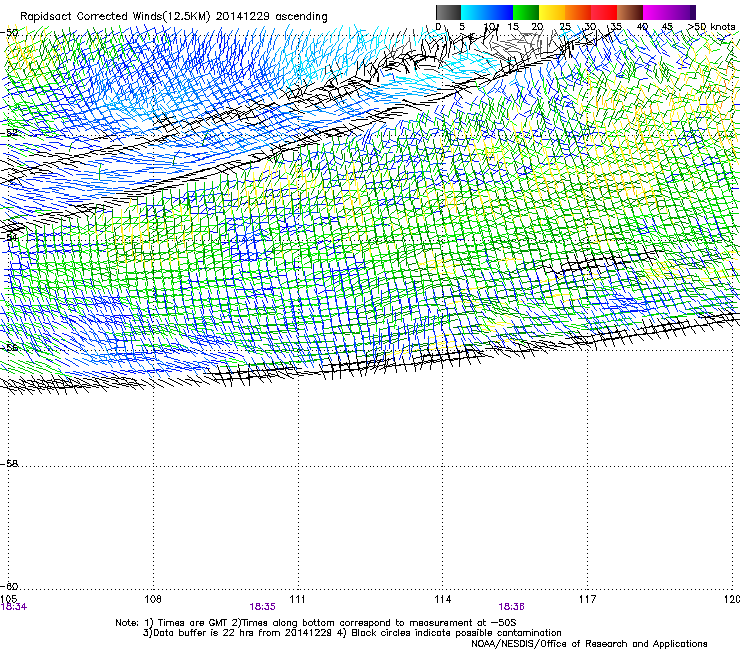
Task: Click the green 15-20 knots legend swatch
Action: [x=526, y=12]
